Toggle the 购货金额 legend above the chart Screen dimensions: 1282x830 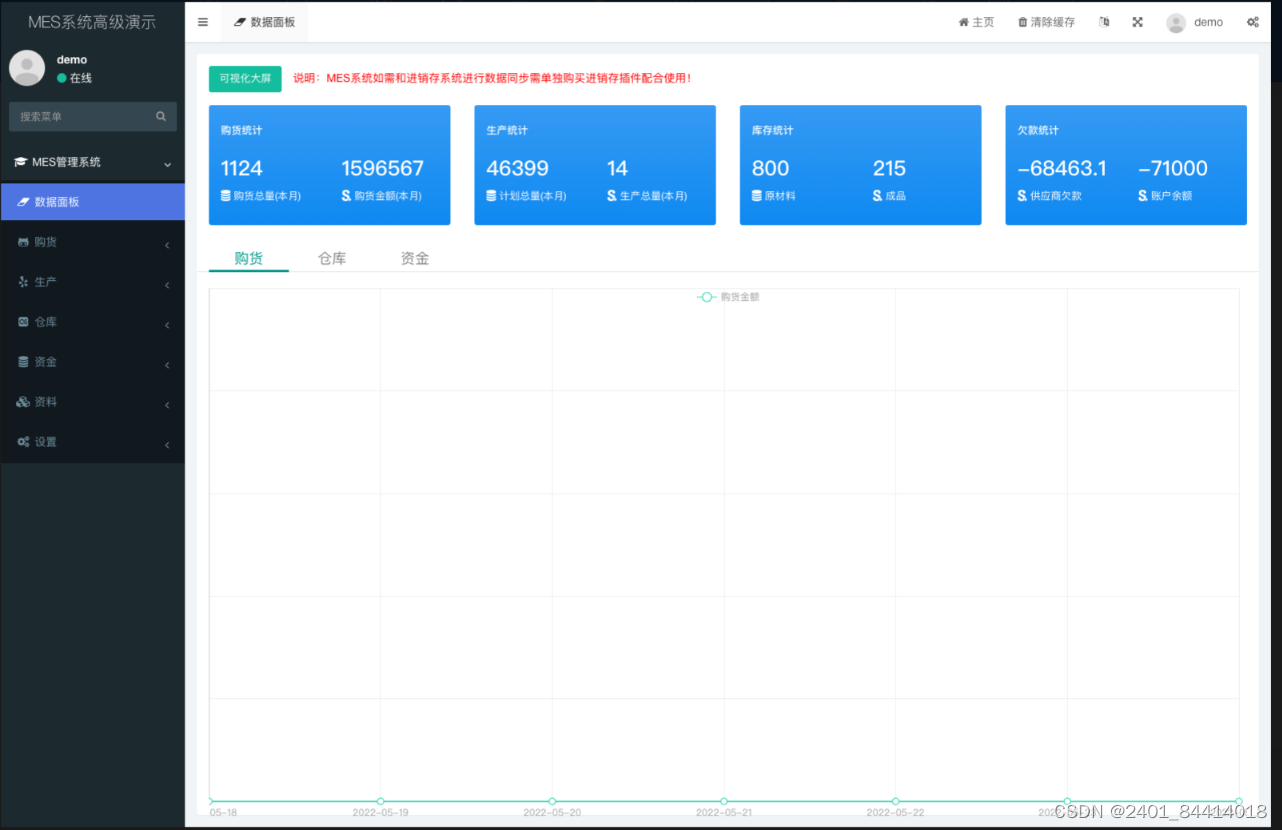point(727,297)
